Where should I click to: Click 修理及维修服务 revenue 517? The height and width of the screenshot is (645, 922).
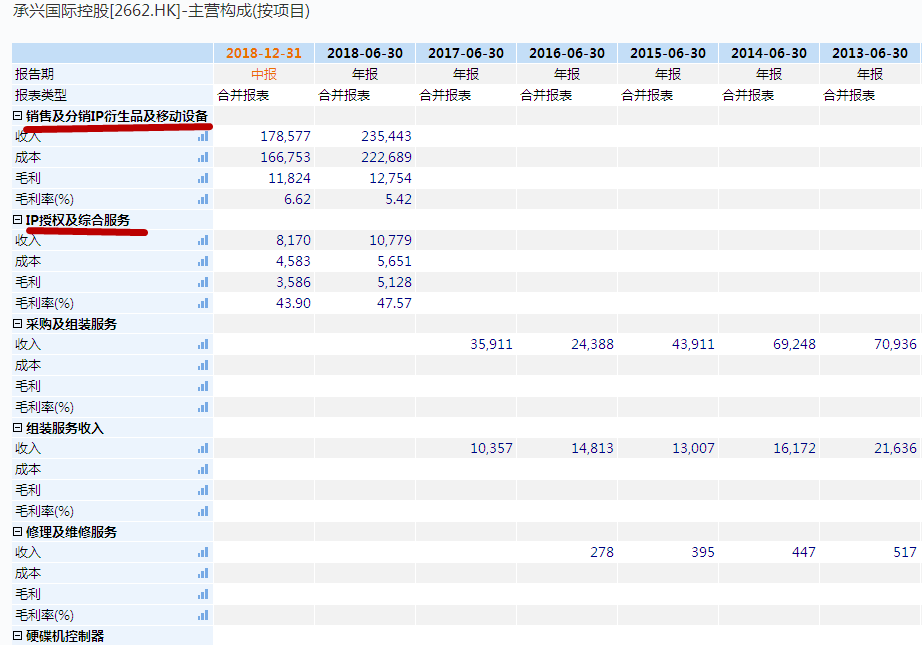[x=905, y=553]
